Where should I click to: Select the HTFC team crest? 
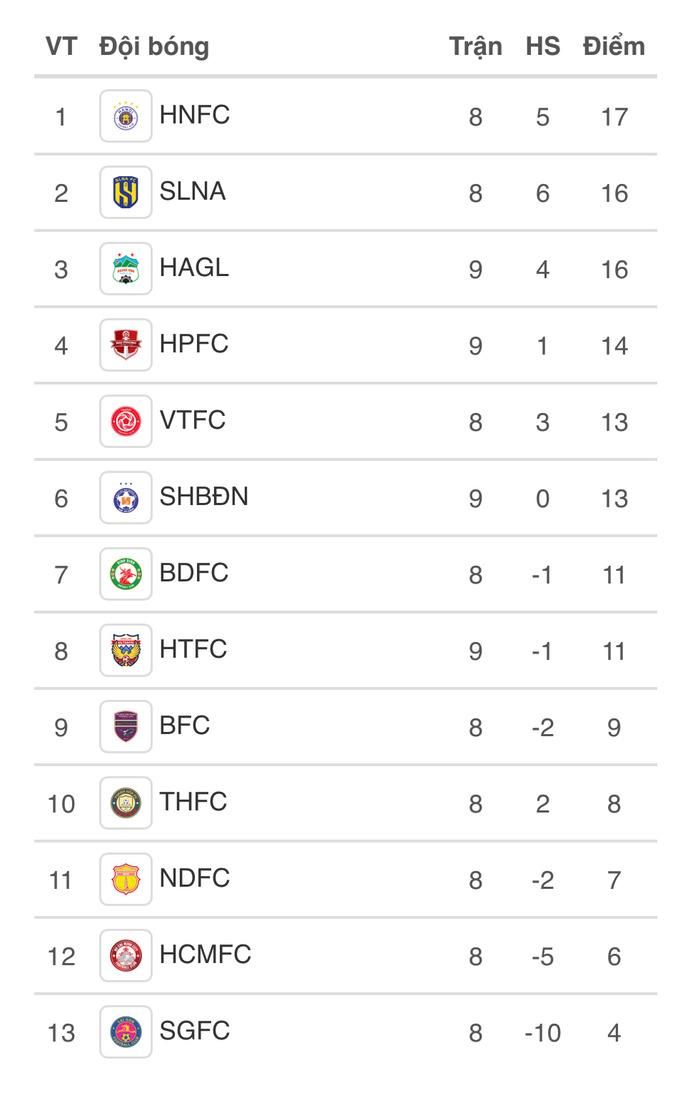click(126, 650)
